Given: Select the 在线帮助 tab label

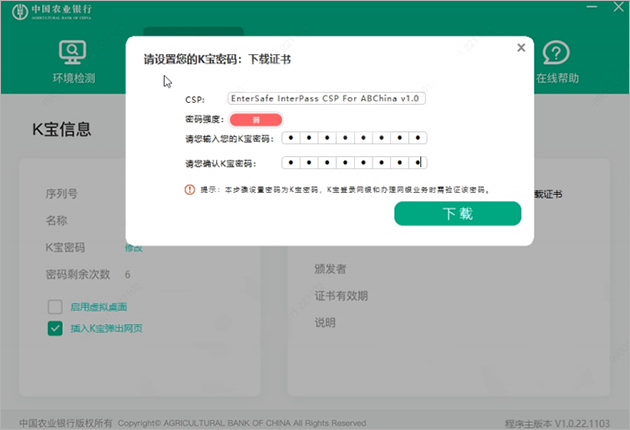Looking at the screenshot, I should (556, 78).
